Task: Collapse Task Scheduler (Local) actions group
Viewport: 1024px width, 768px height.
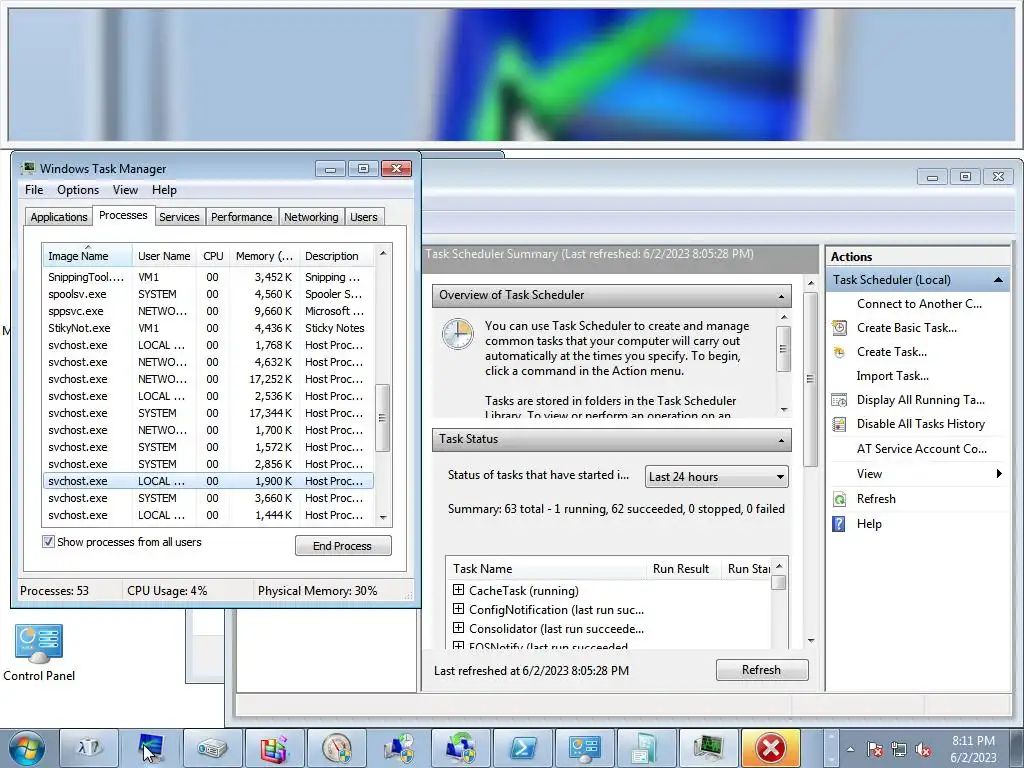Action: point(998,280)
